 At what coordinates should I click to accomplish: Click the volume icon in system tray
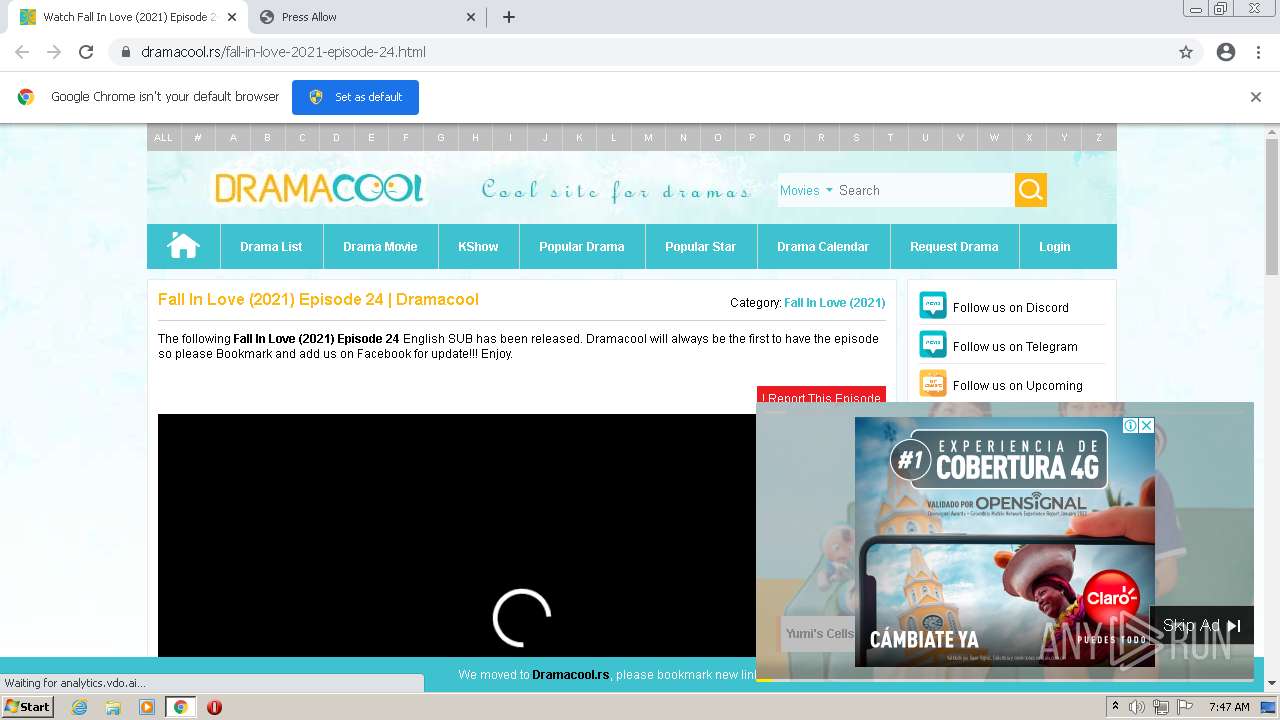(1138, 707)
